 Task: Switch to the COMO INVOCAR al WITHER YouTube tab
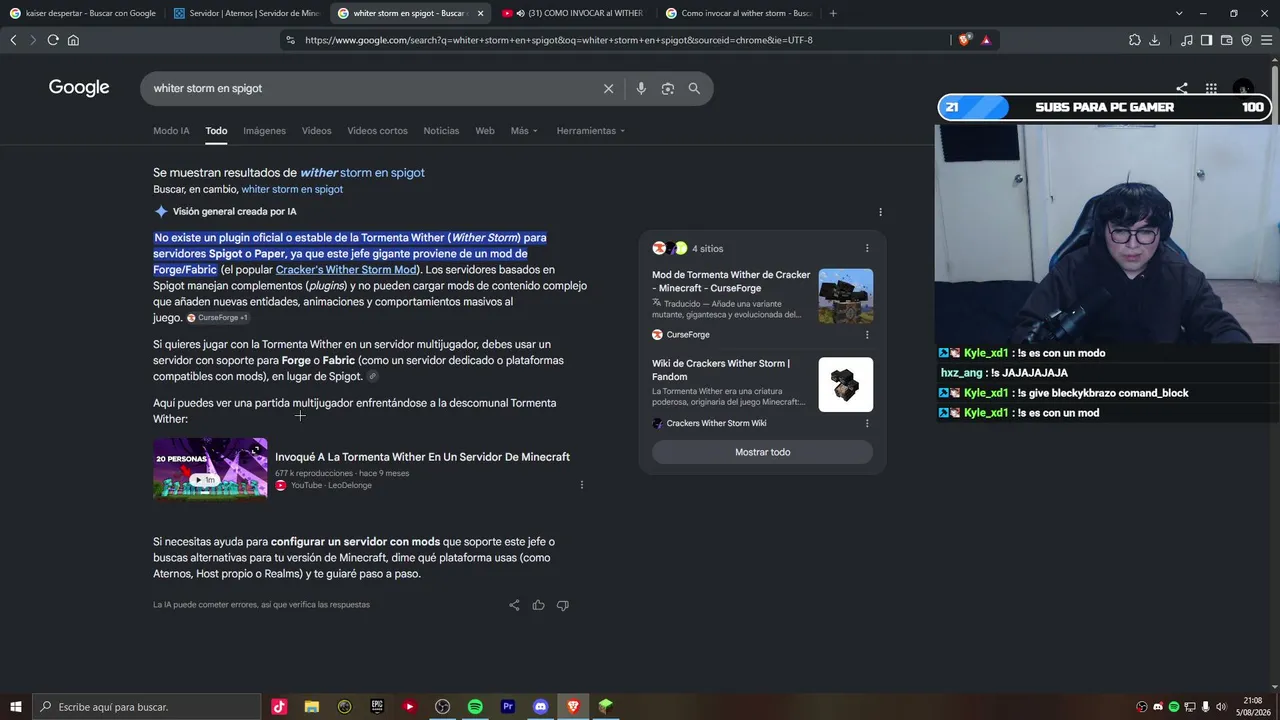pyautogui.click(x=573, y=13)
